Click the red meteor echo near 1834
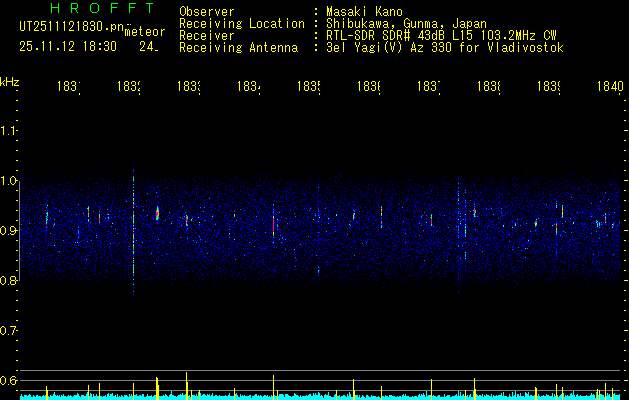Image resolution: width=629 pixels, height=400 pixels. pos(273,226)
